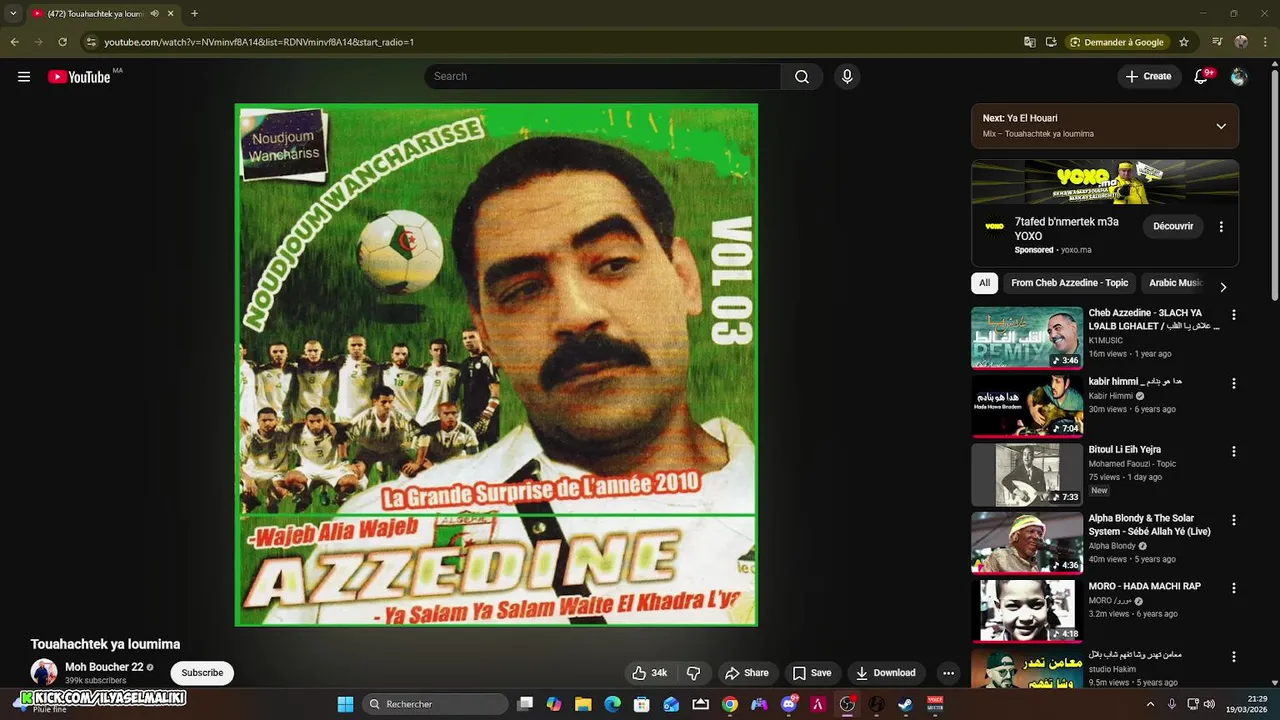1280x720 pixels.
Task: Open Steam from the taskbar
Action: (906, 704)
